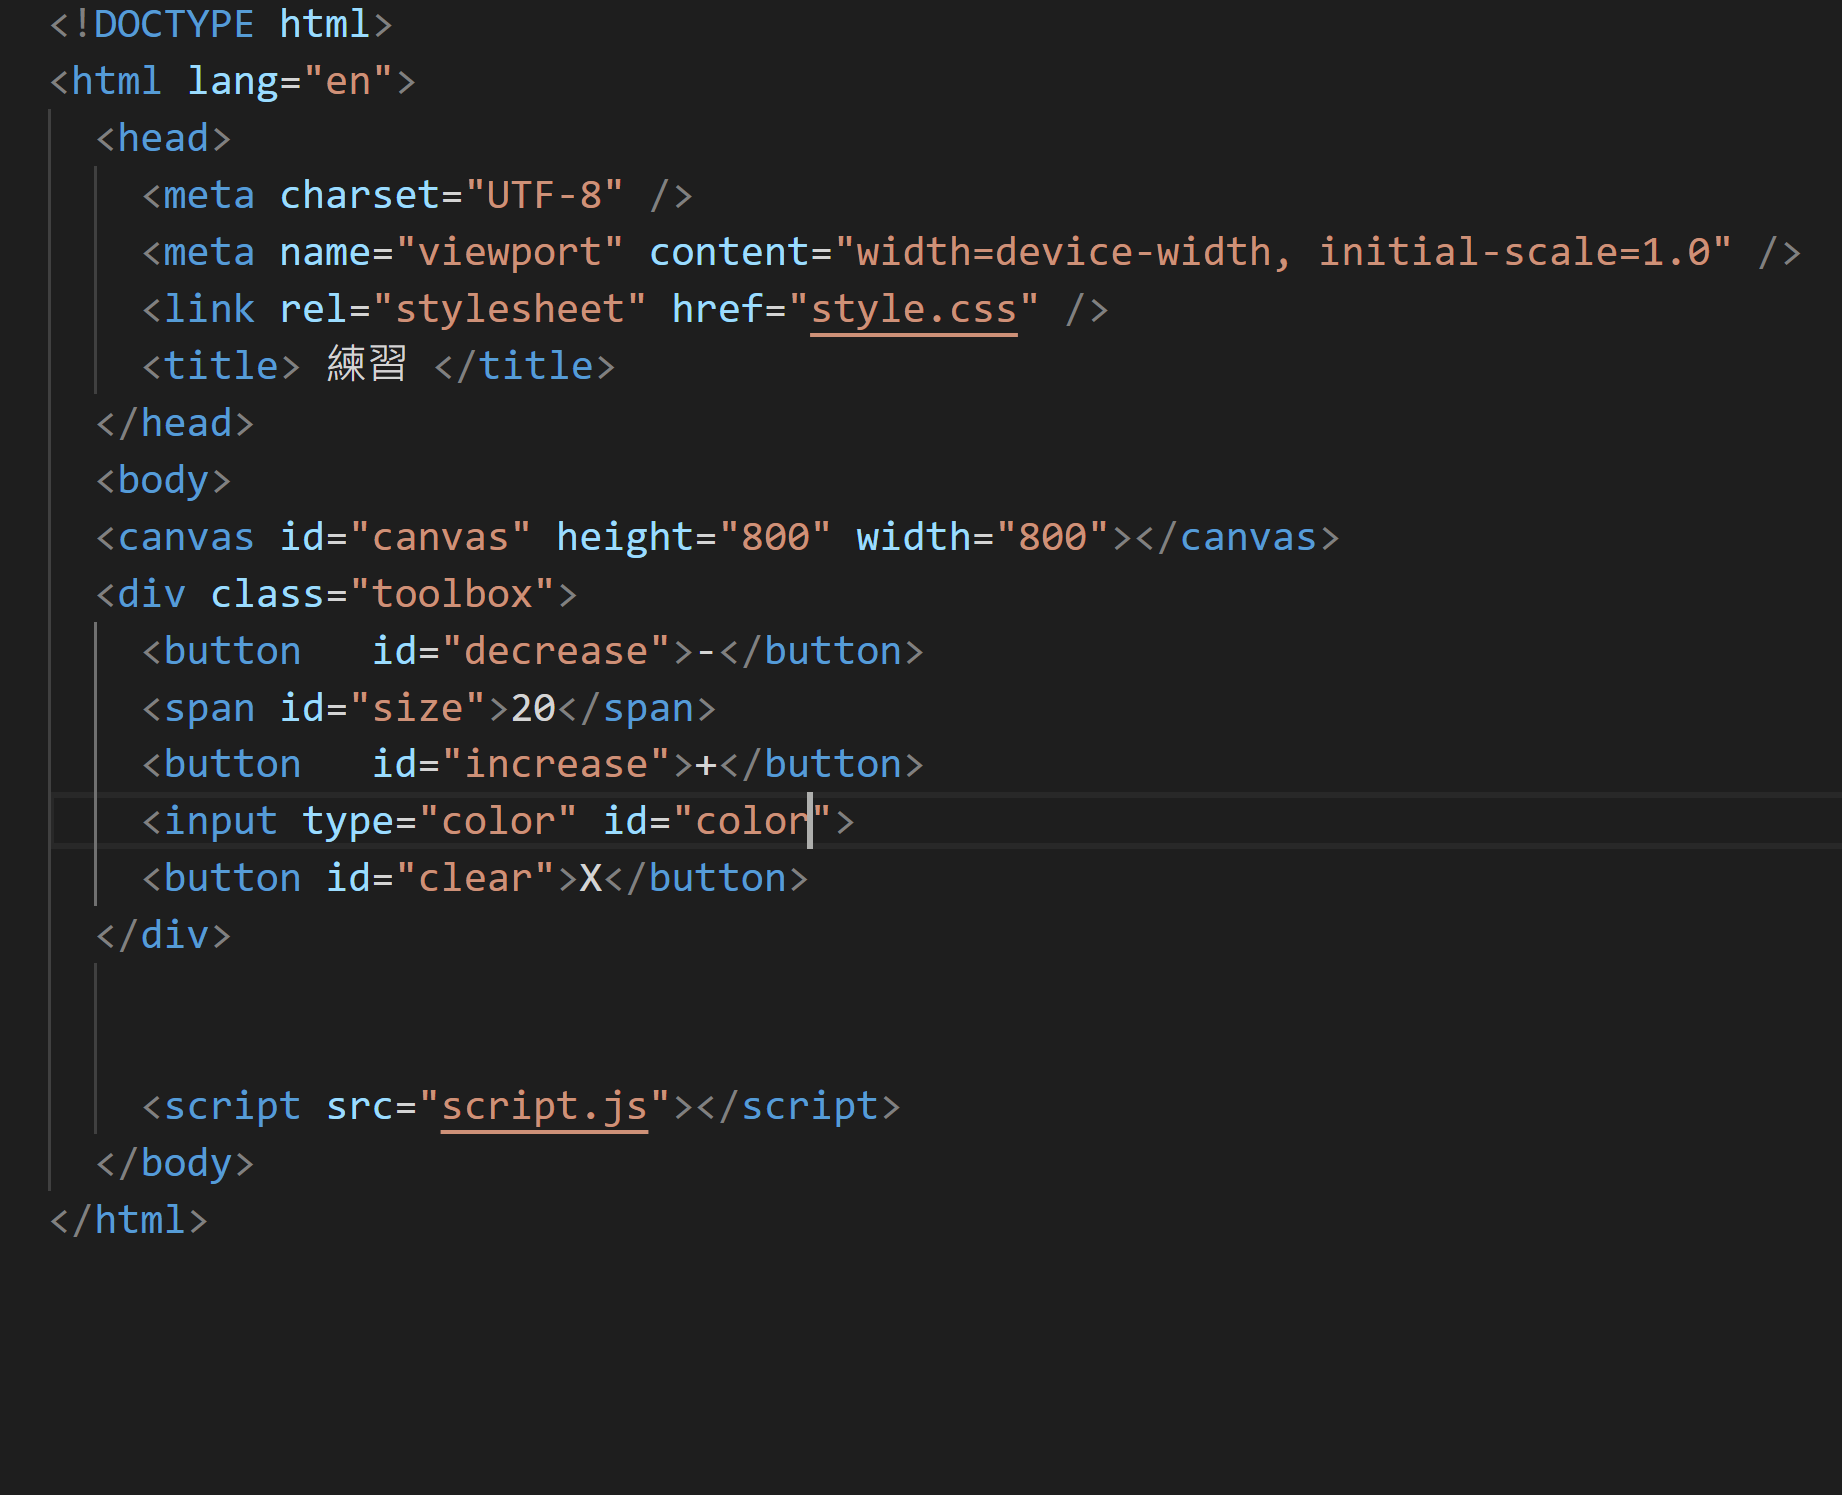The image size is (1842, 1495).
Task: Place cursor in the 練習 title text
Action: click(366, 366)
